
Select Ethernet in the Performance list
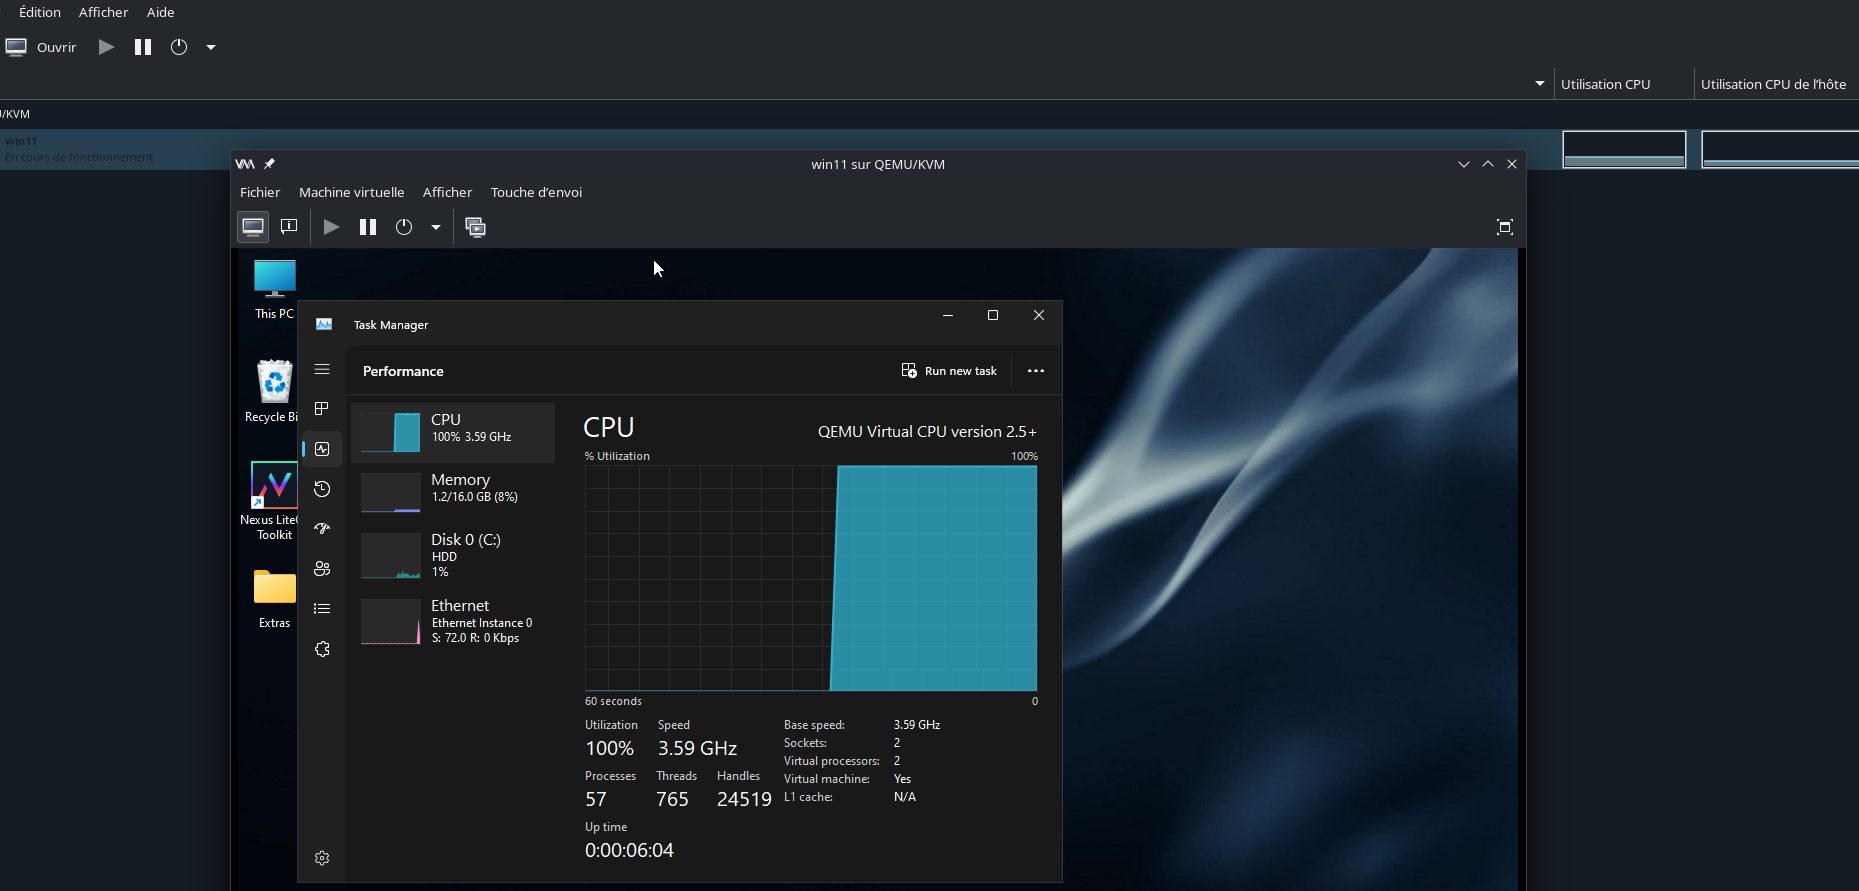click(x=453, y=621)
